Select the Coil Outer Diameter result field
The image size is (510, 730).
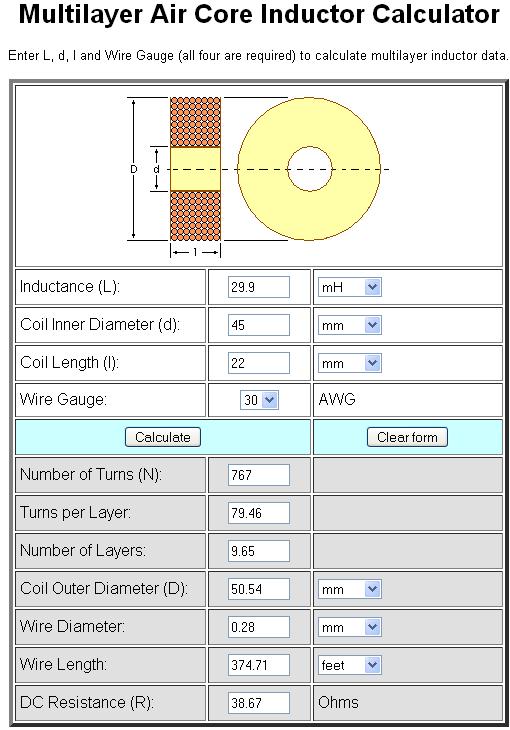(x=258, y=589)
